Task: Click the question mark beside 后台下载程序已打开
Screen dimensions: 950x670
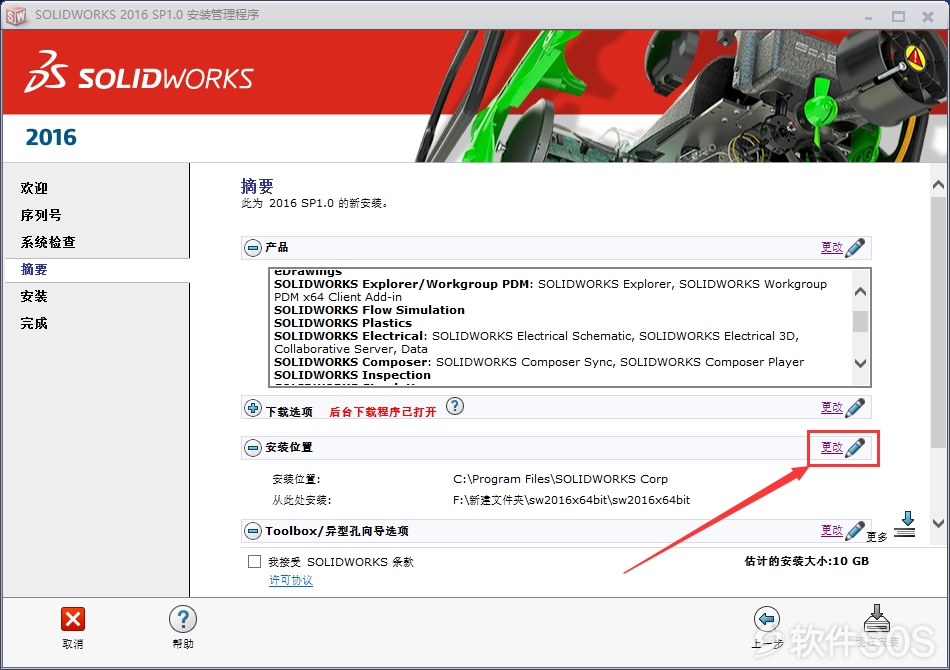Action: tap(454, 406)
